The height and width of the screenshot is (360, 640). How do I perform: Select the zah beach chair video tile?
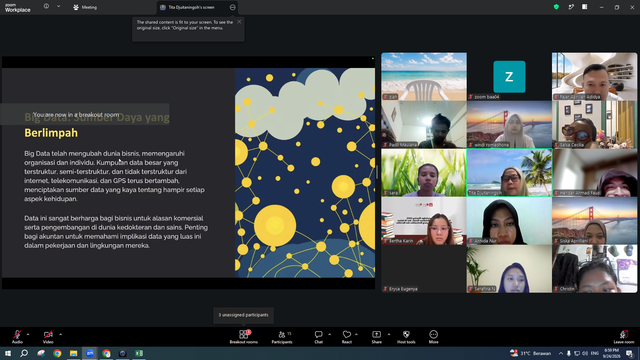(424, 76)
